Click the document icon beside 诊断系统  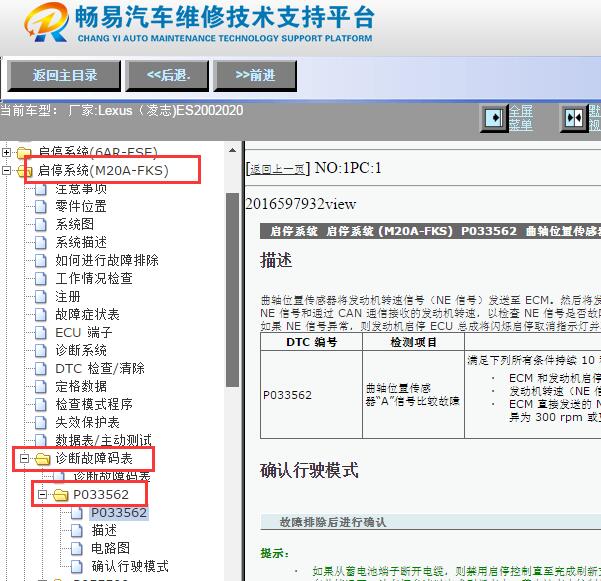pos(41,351)
